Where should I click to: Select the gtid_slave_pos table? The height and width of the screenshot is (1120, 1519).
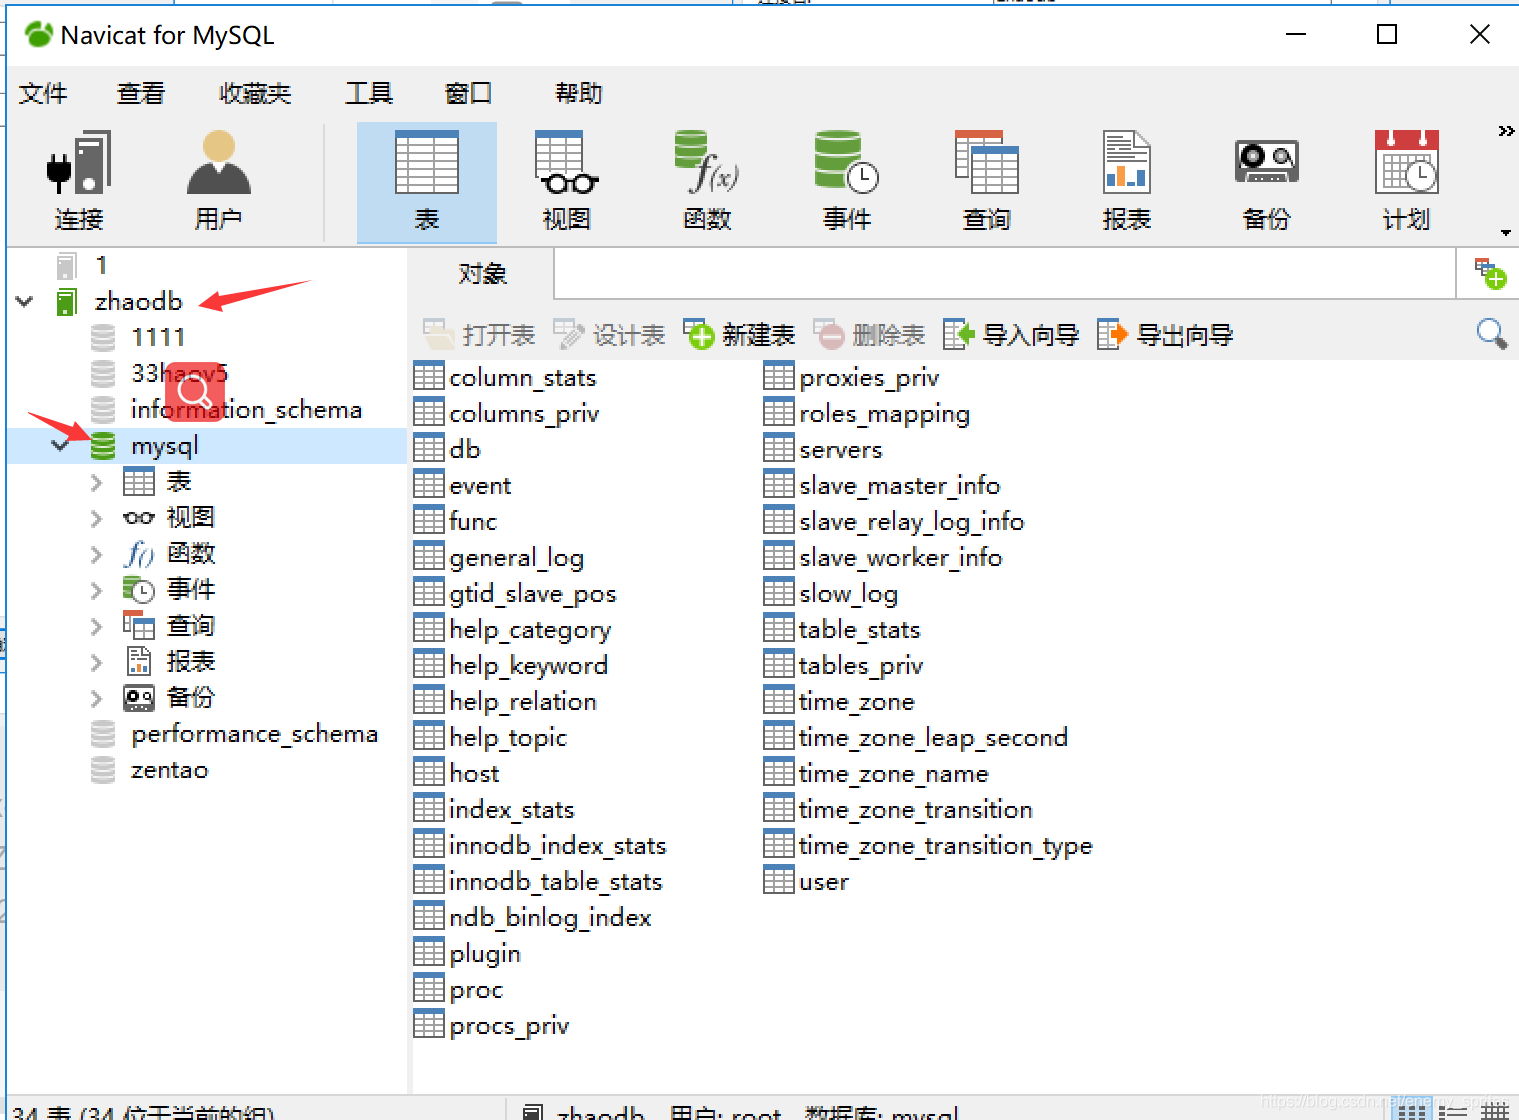532,593
